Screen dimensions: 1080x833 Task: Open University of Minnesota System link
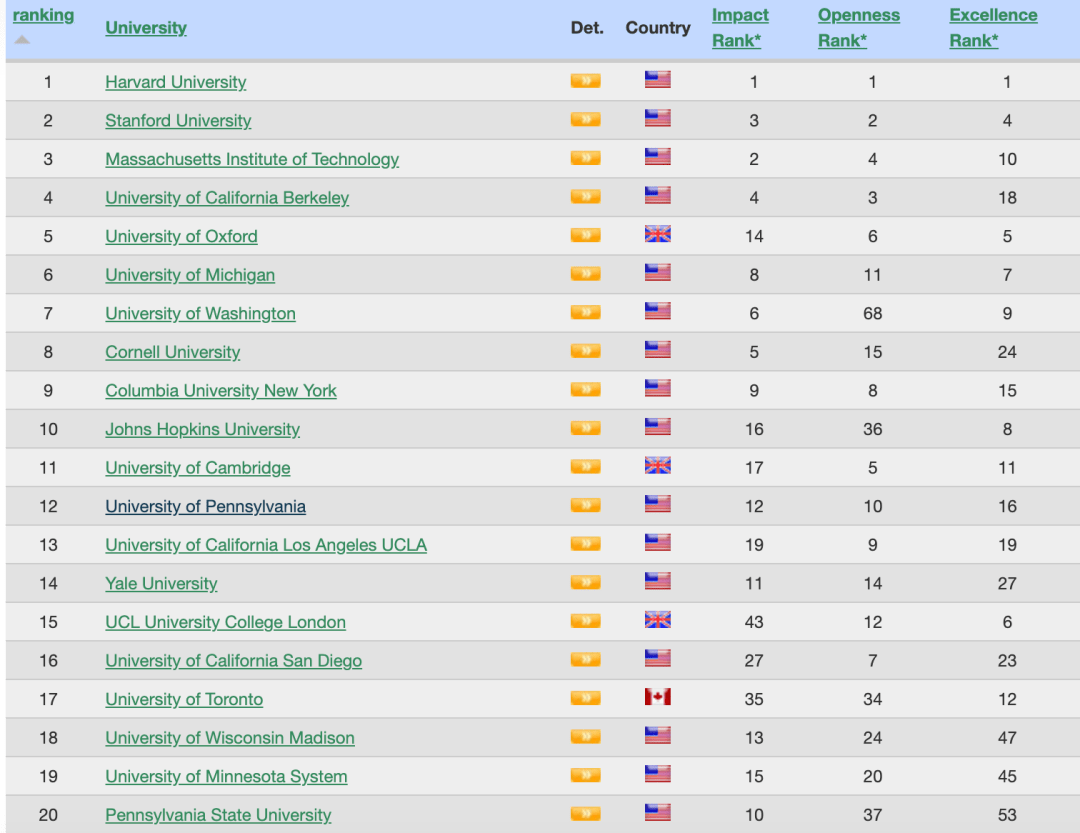point(226,777)
